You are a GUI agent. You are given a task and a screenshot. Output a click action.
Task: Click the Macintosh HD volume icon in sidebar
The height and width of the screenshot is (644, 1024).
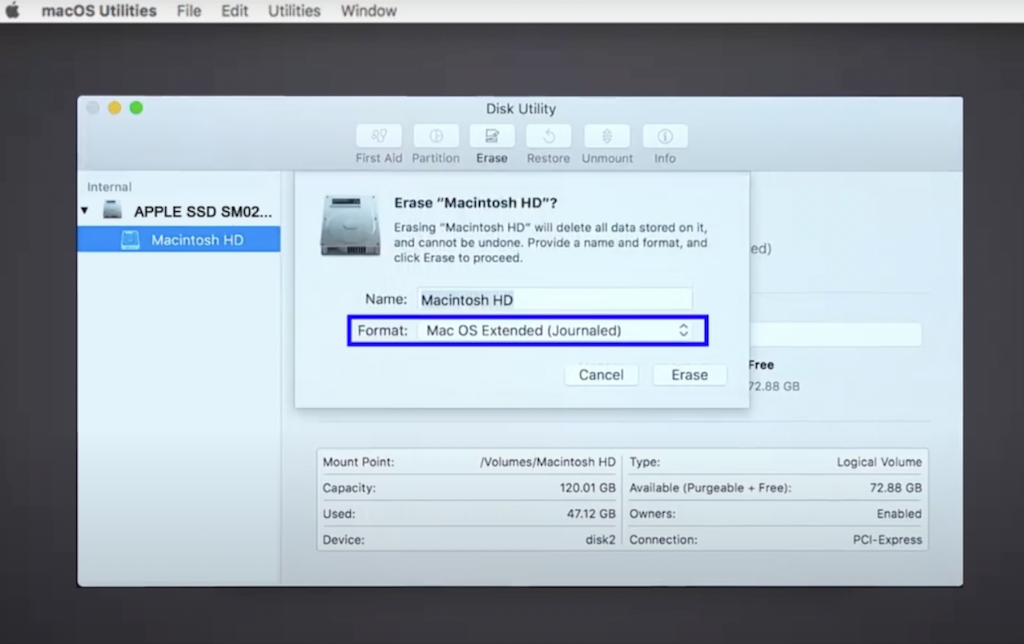(x=130, y=240)
